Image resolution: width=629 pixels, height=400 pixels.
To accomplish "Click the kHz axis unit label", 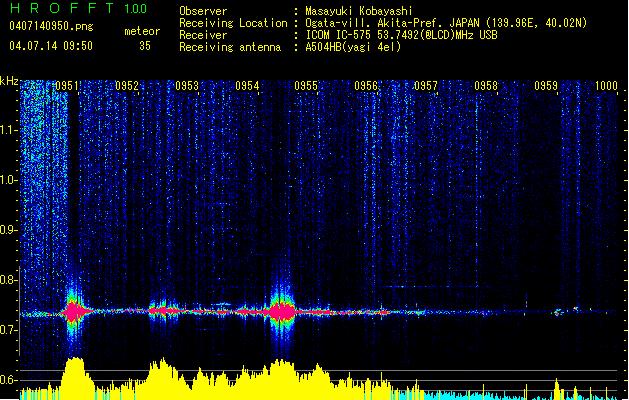I will click(x=9, y=81).
